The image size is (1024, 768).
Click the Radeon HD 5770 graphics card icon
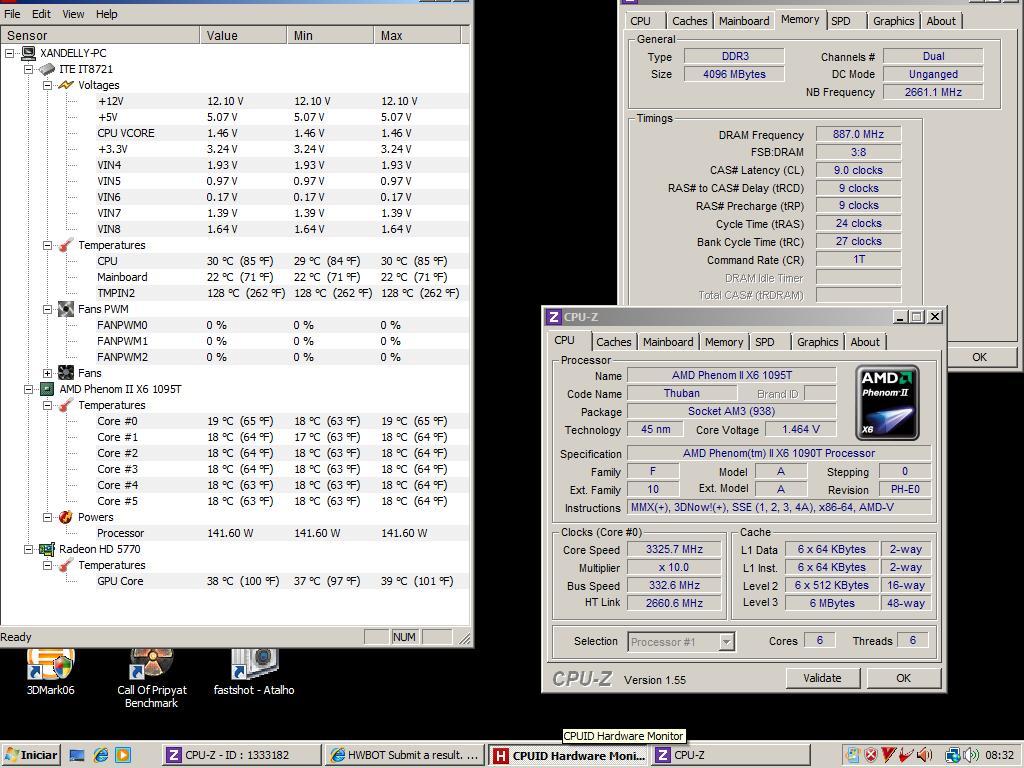click(47, 549)
